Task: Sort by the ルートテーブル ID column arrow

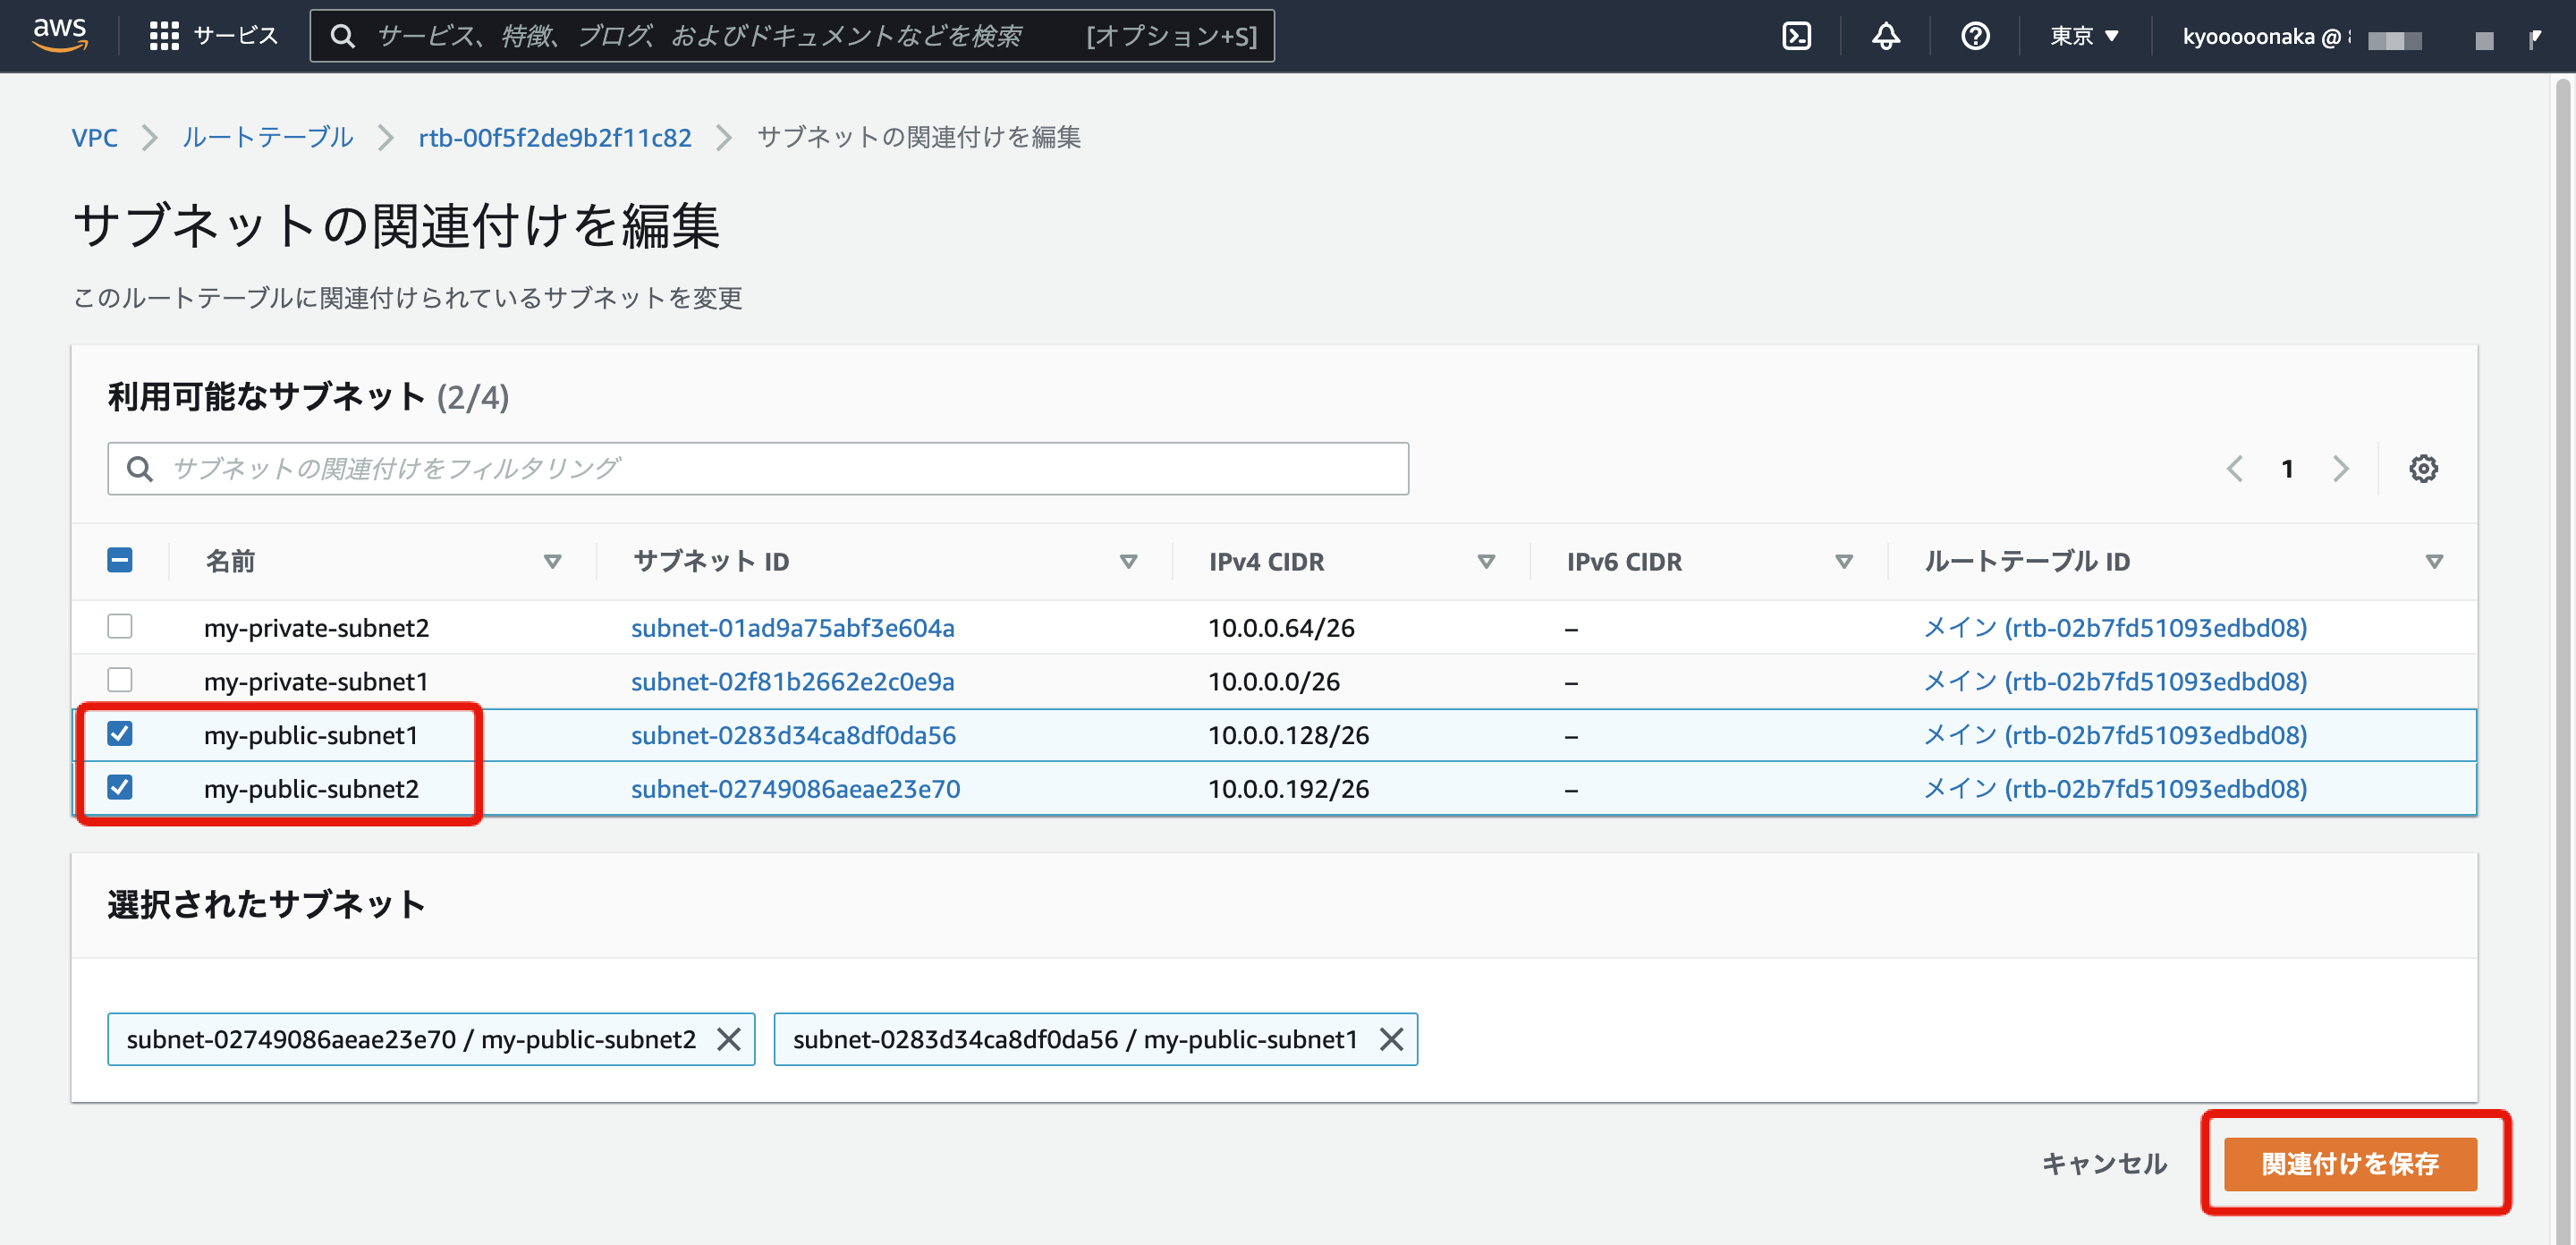Action: 2434,562
